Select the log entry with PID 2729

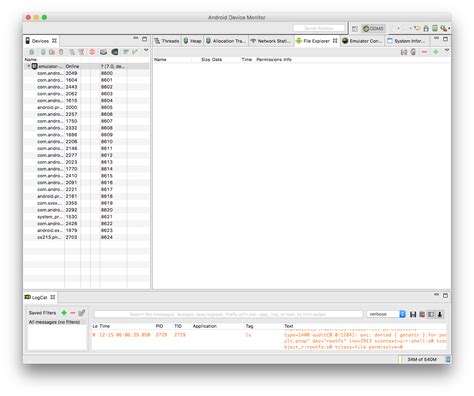[x=269, y=341]
